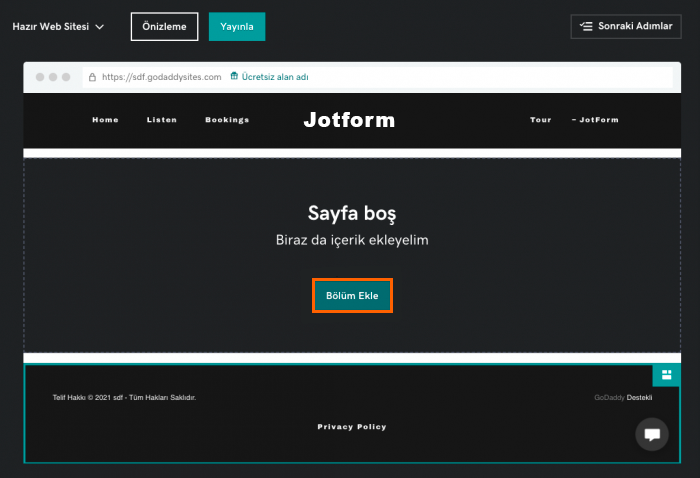Open the chat support bubble
Viewport: 700px width, 478px height.
[x=652, y=434]
